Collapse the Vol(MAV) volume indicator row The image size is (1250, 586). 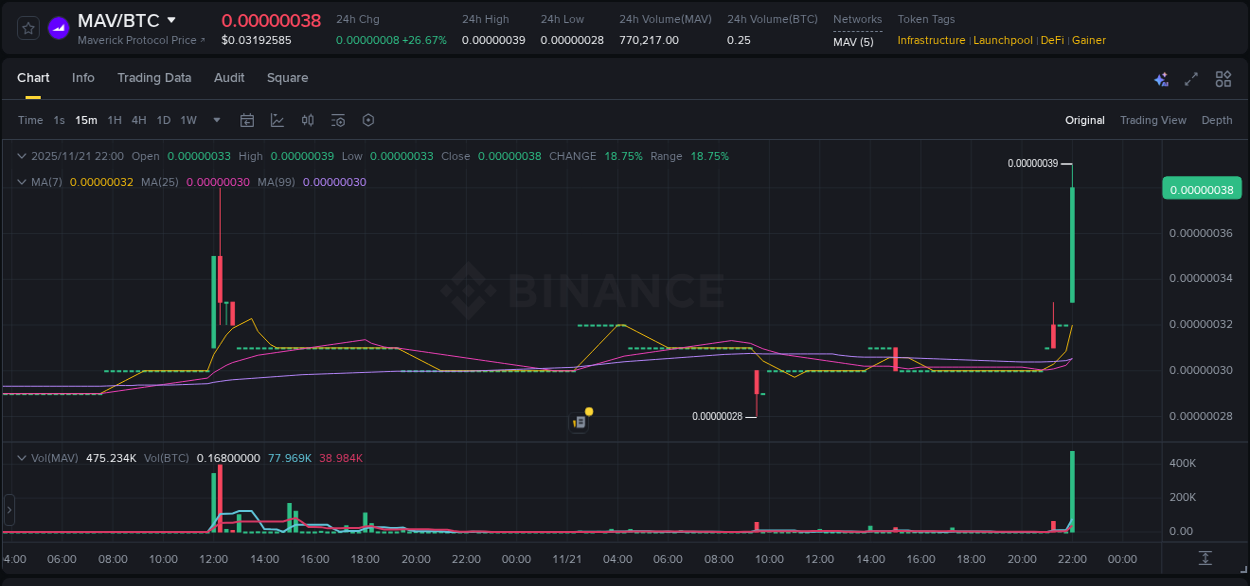pos(22,457)
